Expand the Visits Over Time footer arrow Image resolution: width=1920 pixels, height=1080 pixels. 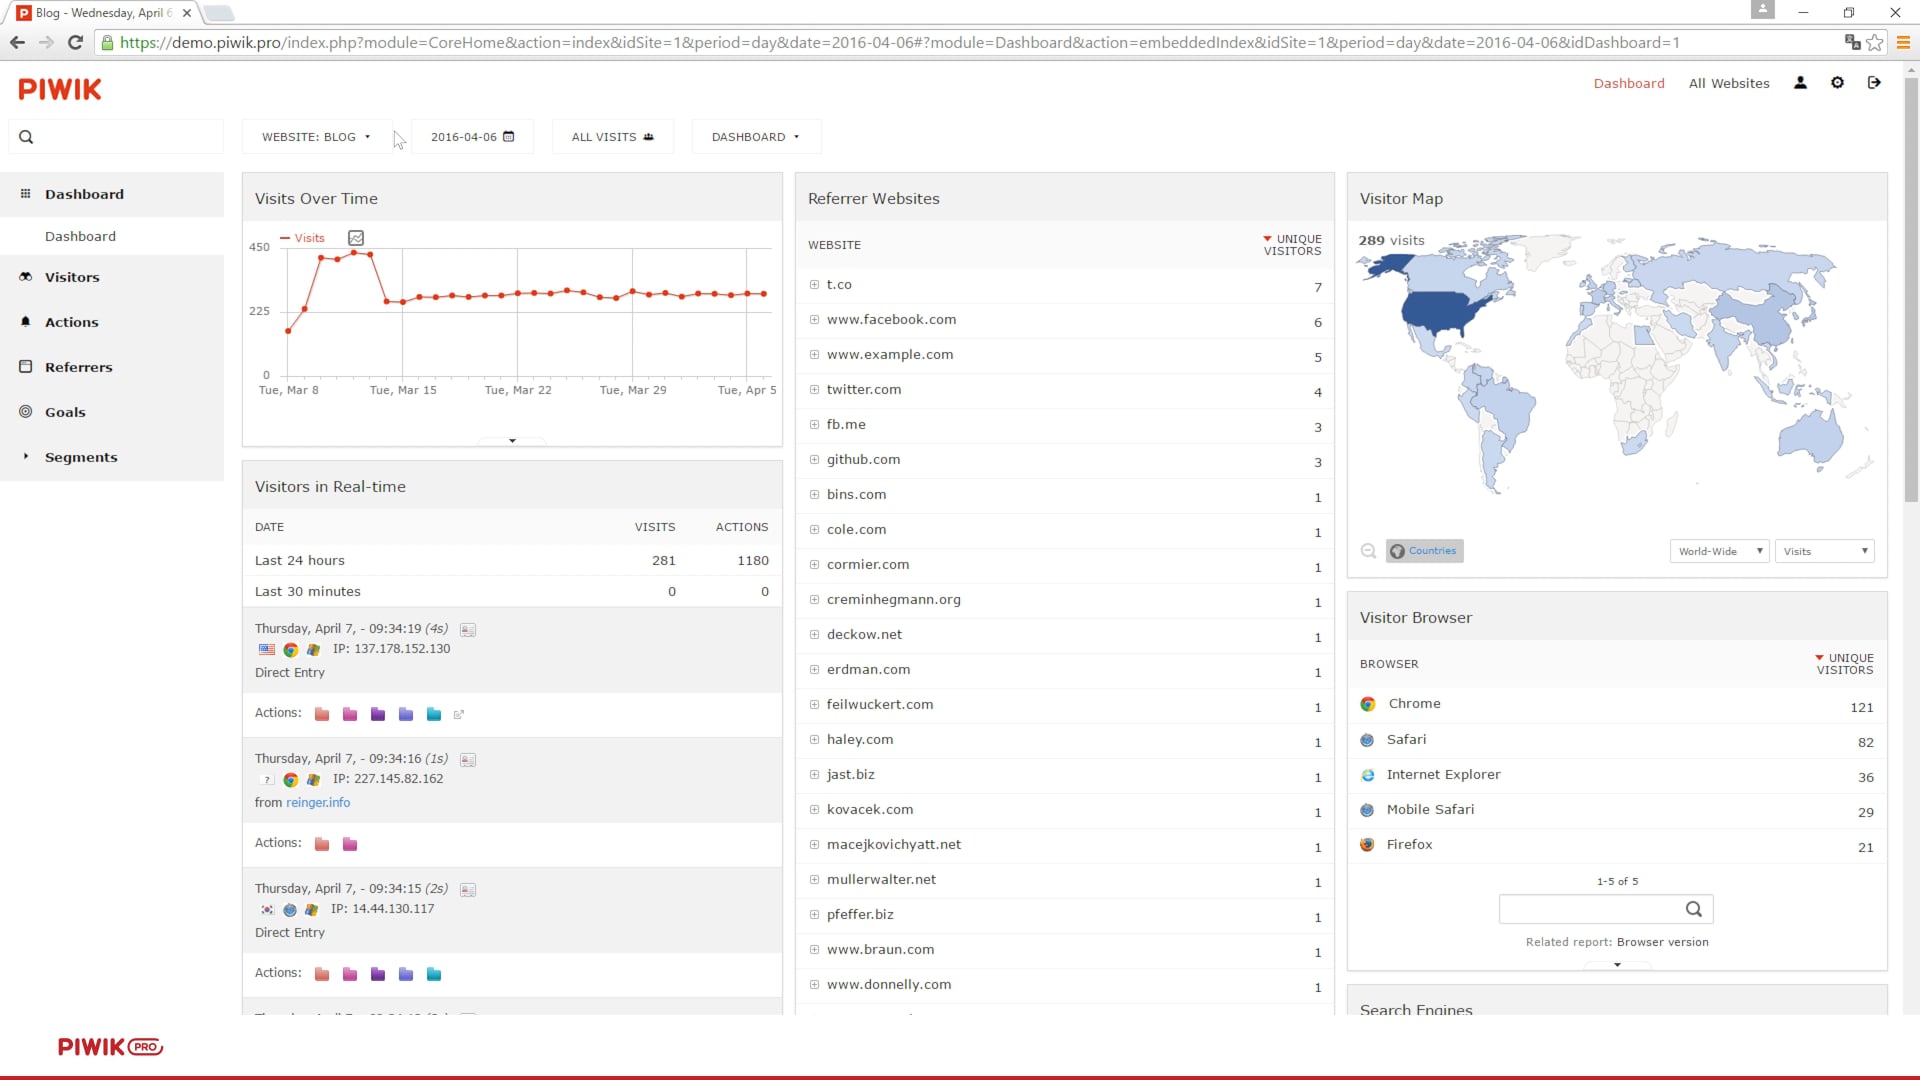[512, 441]
